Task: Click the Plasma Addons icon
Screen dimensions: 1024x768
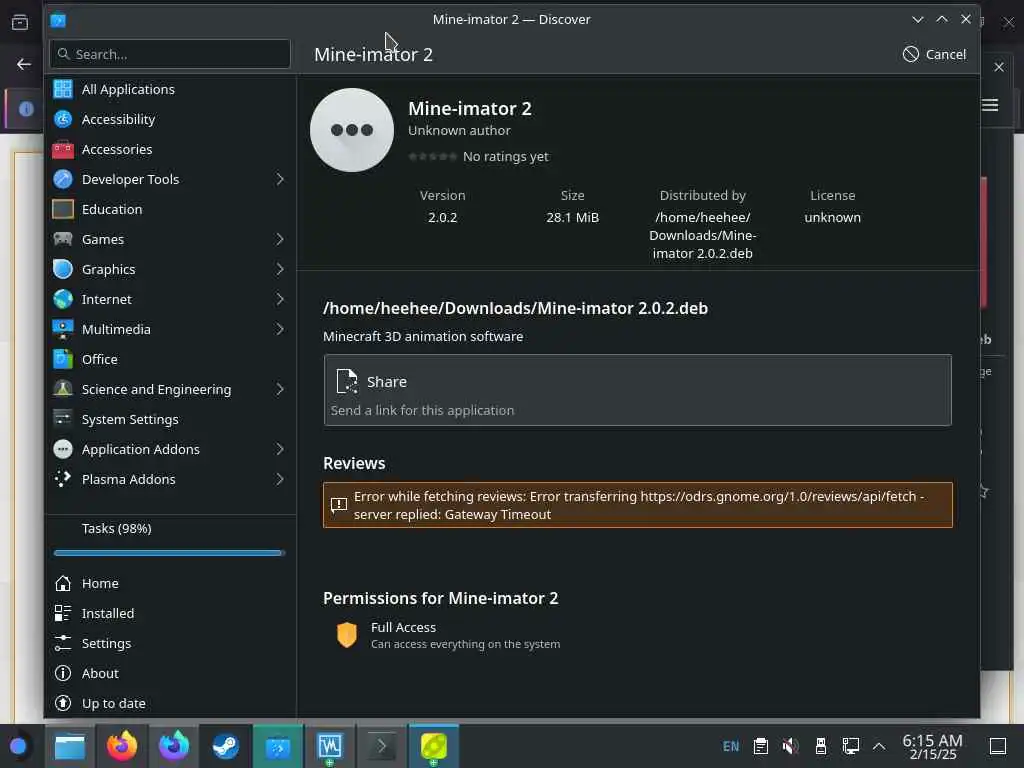Action: point(63,479)
